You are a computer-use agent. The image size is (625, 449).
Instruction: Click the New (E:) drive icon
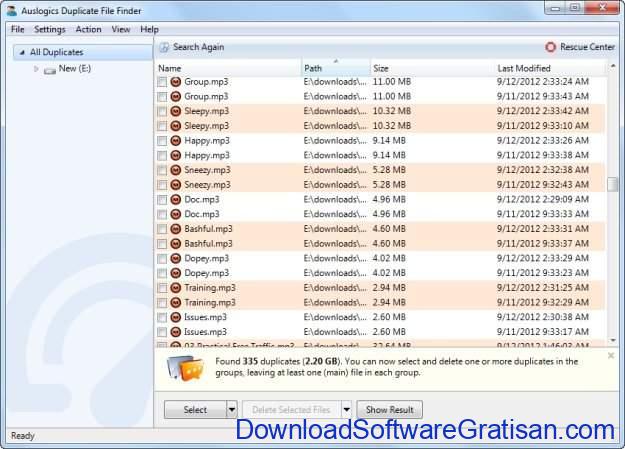(50, 70)
